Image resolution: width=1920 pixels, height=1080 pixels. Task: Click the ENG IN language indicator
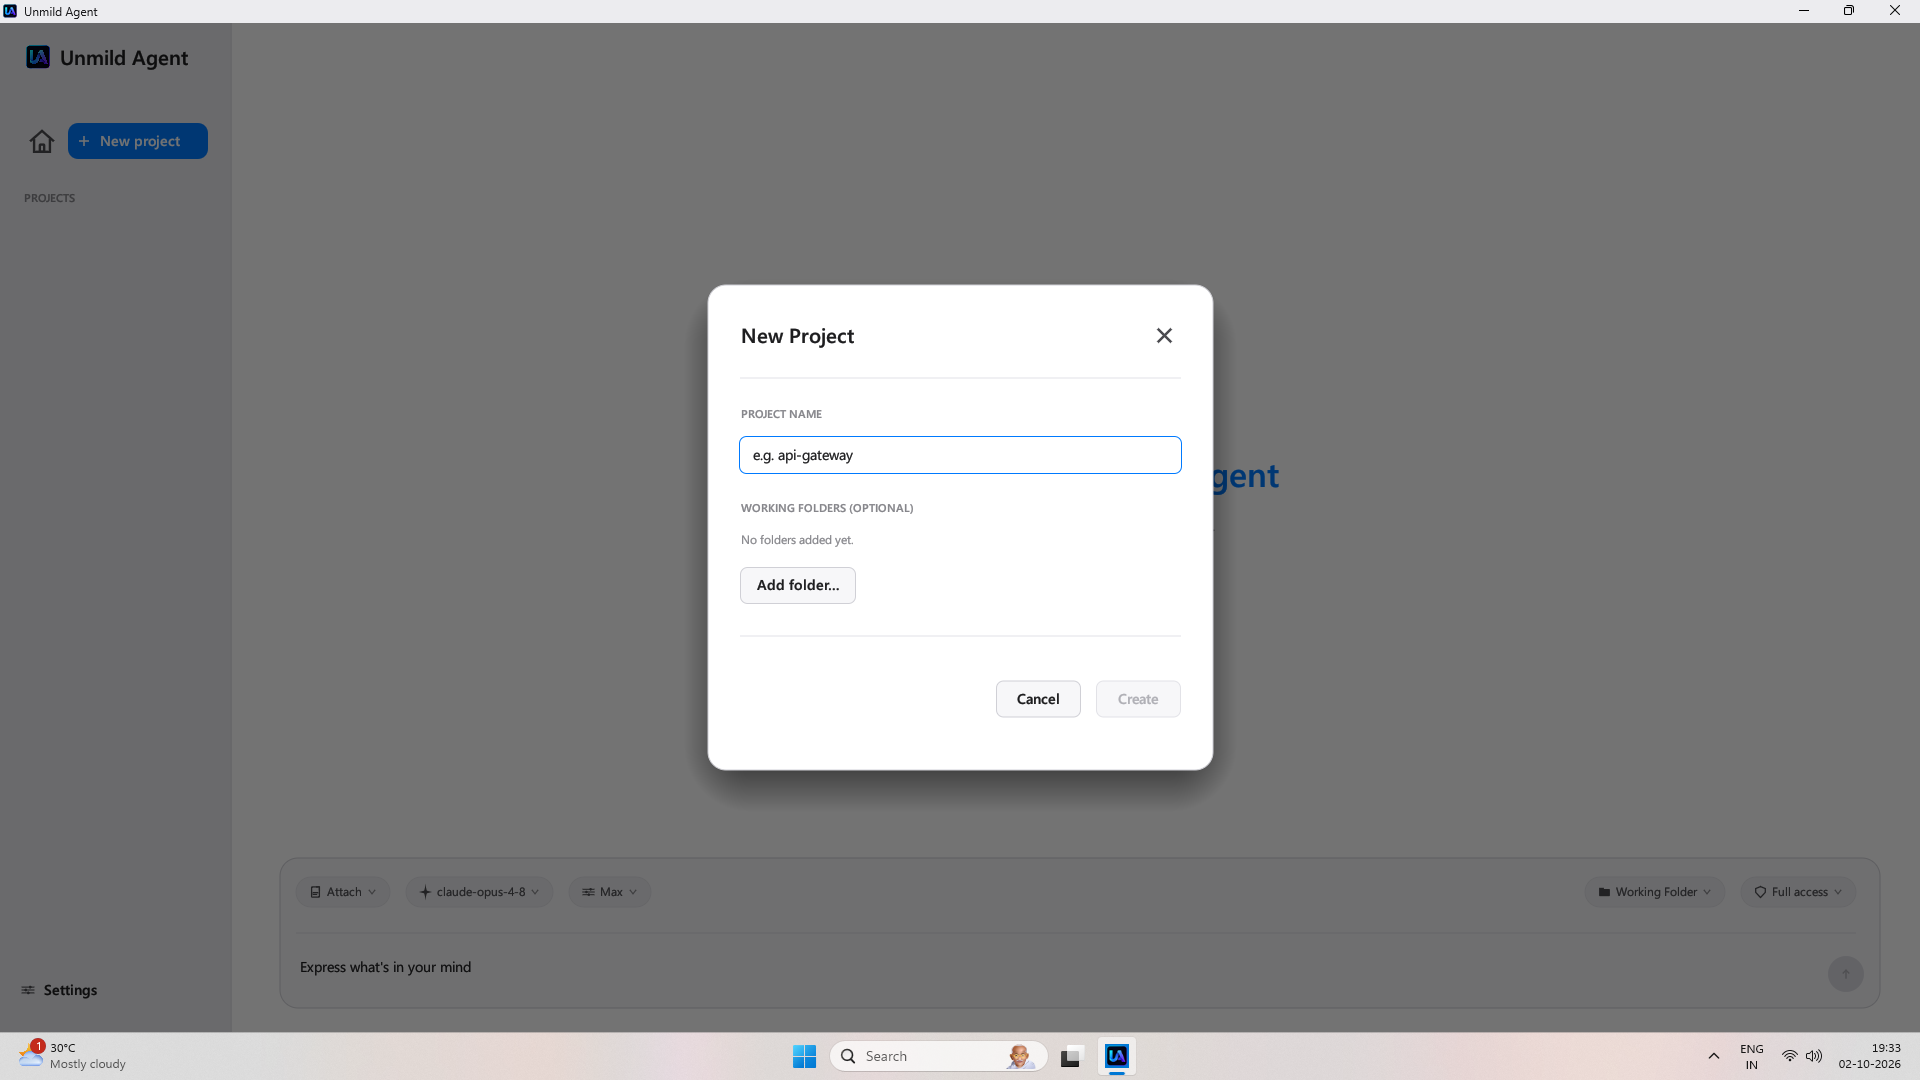pyautogui.click(x=1751, y=1056)
